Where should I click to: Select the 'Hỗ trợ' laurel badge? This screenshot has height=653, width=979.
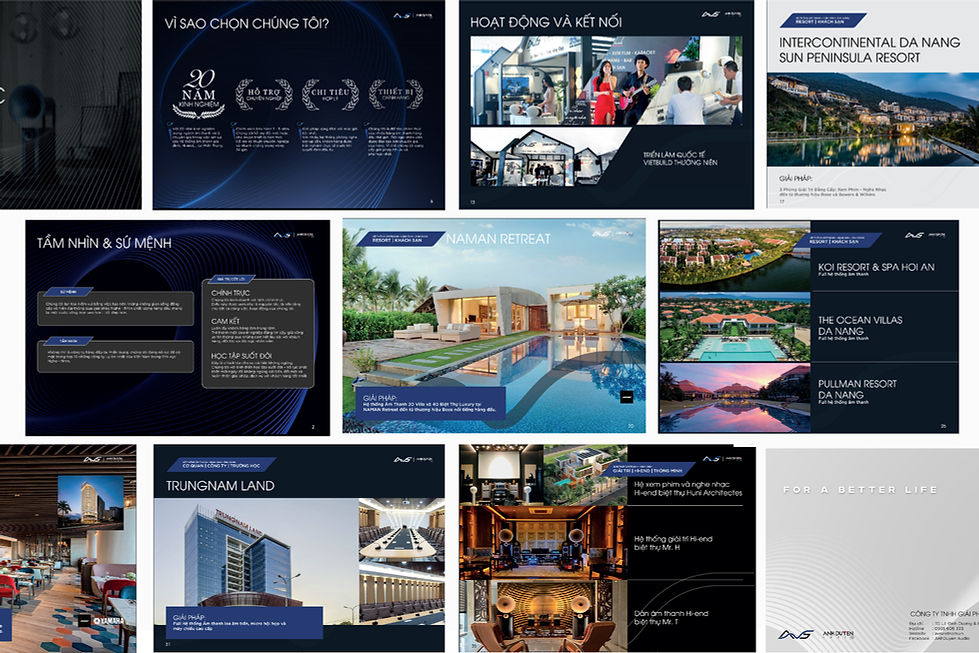pos(264,95)
